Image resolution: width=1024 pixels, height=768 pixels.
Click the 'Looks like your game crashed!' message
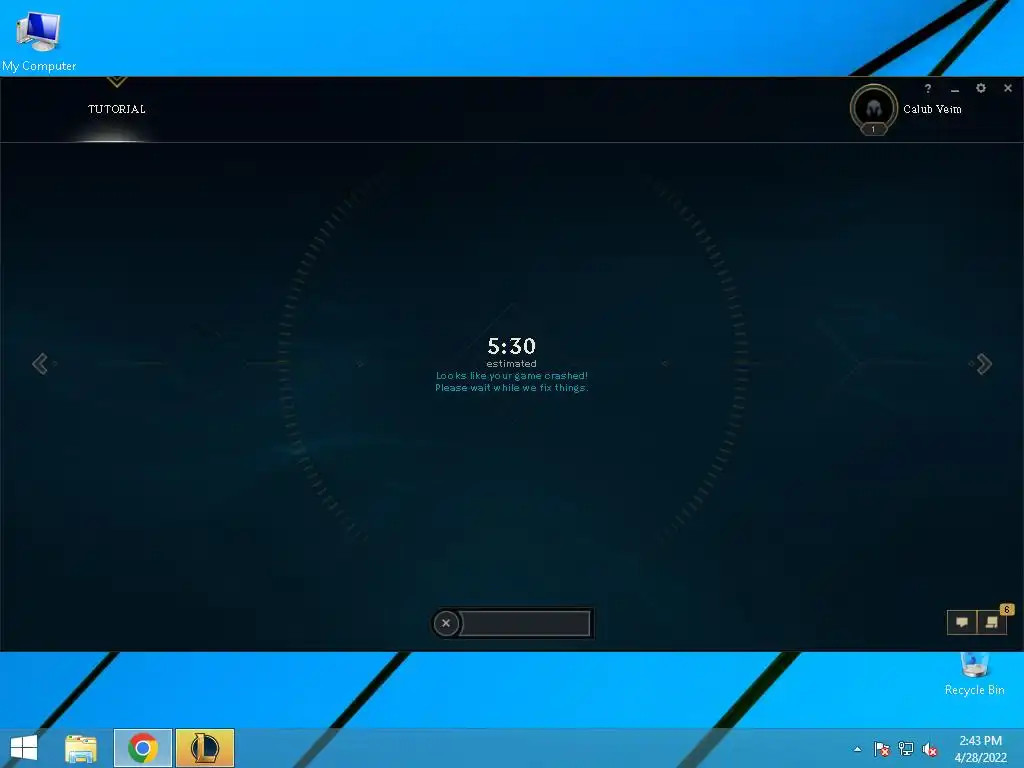(x=512, y=376)
